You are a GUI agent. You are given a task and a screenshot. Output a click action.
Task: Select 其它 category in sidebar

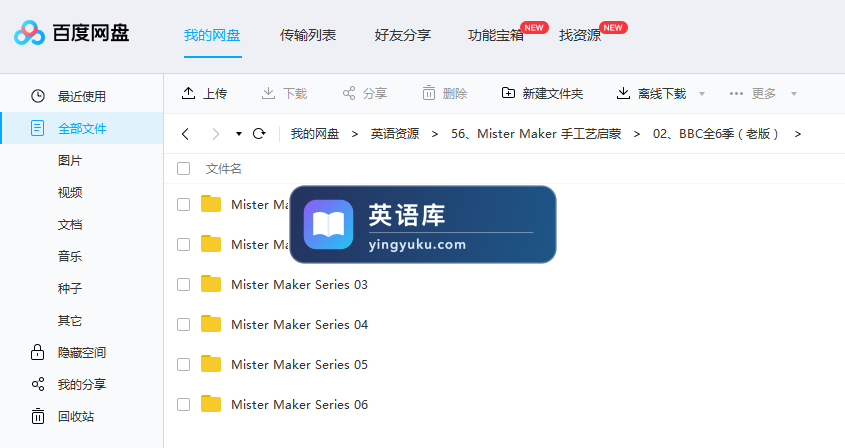70,320
